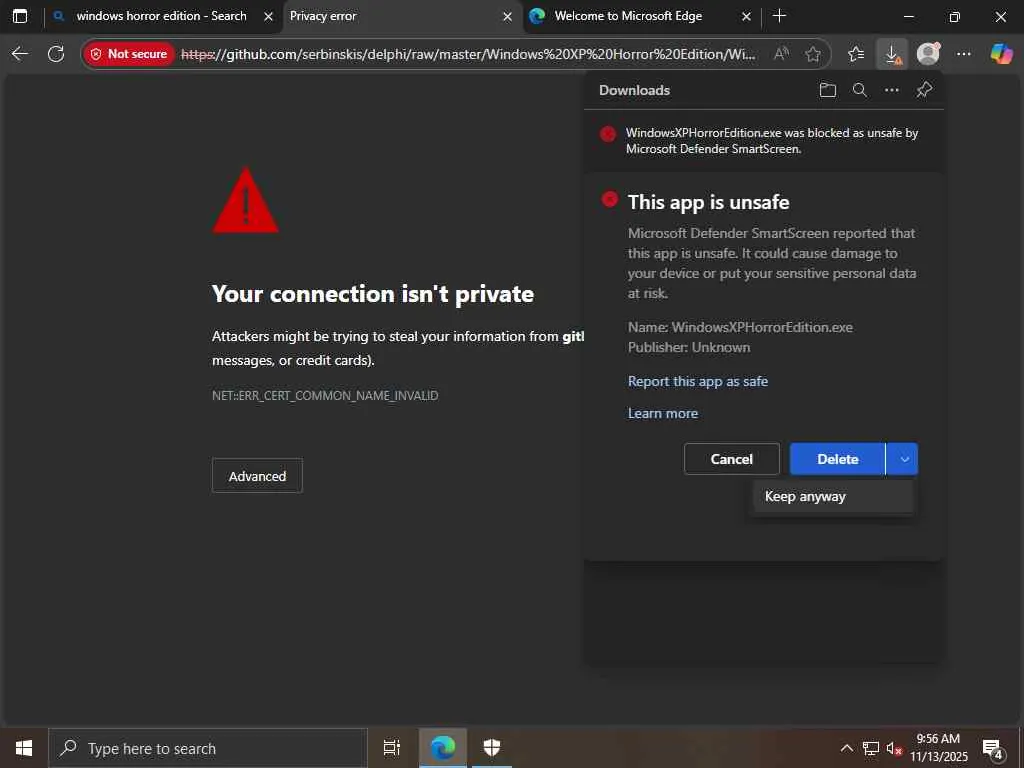The height and width of the screenshot is (768, 1024).
Task: Open the tab actions menu icon
Action: point(20,16)
